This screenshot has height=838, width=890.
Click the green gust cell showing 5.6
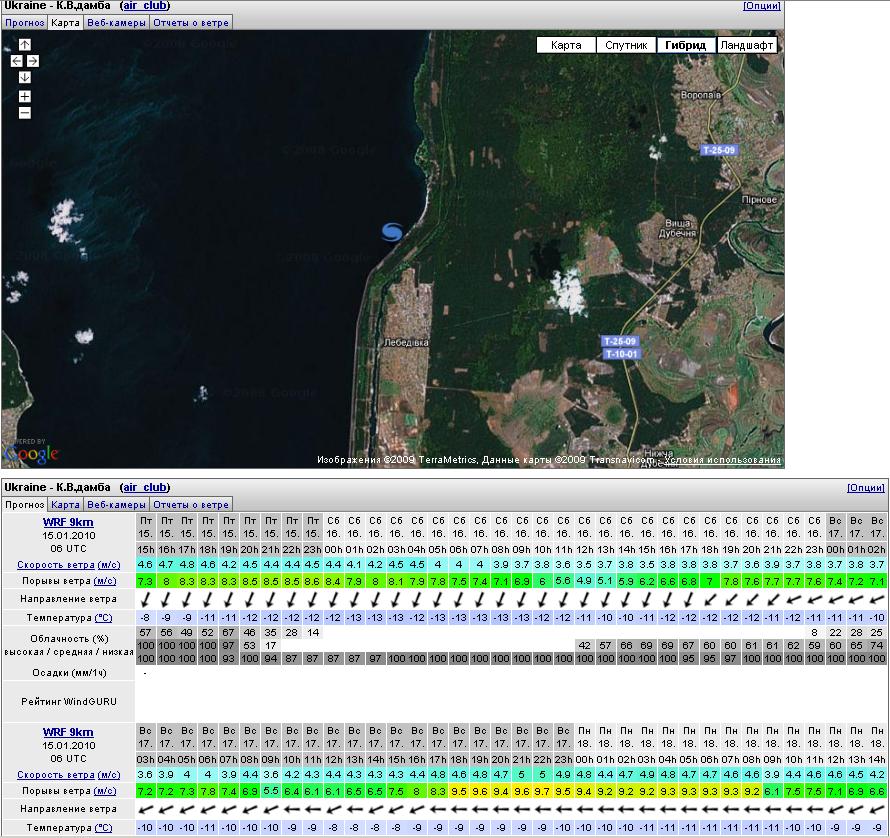(x=563, y=581)
